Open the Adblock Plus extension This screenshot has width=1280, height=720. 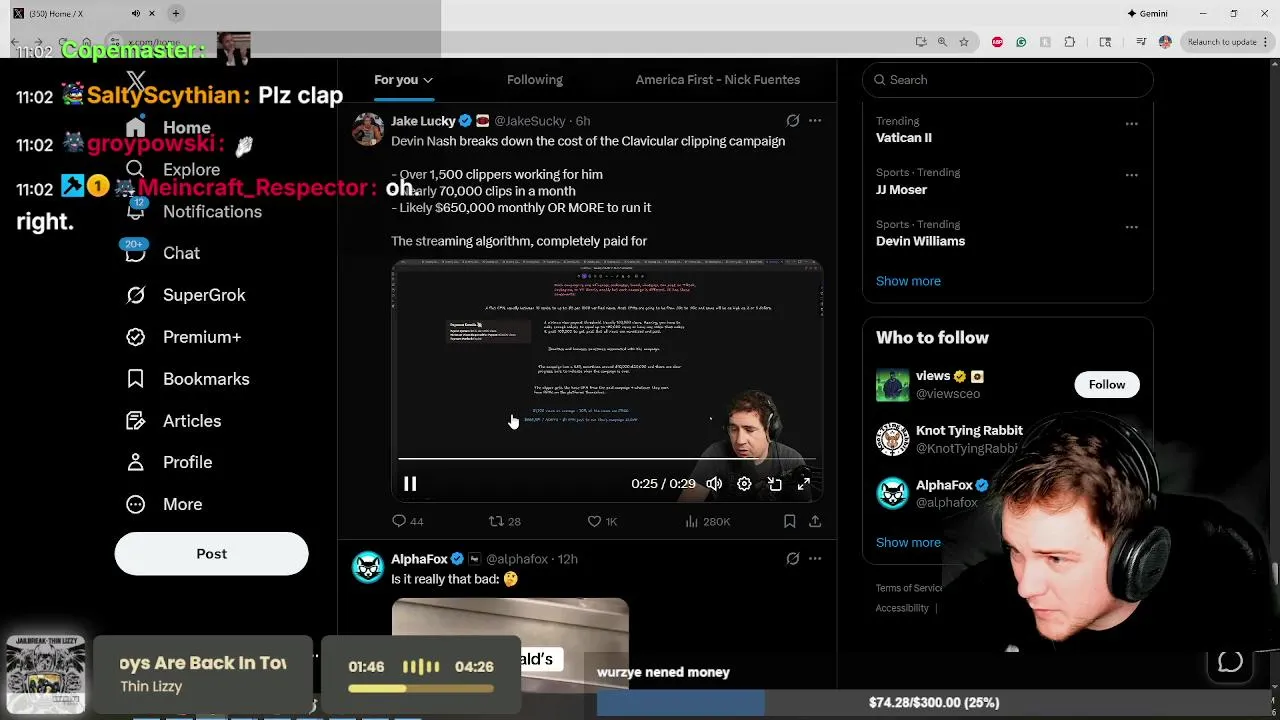pos(997,42)
